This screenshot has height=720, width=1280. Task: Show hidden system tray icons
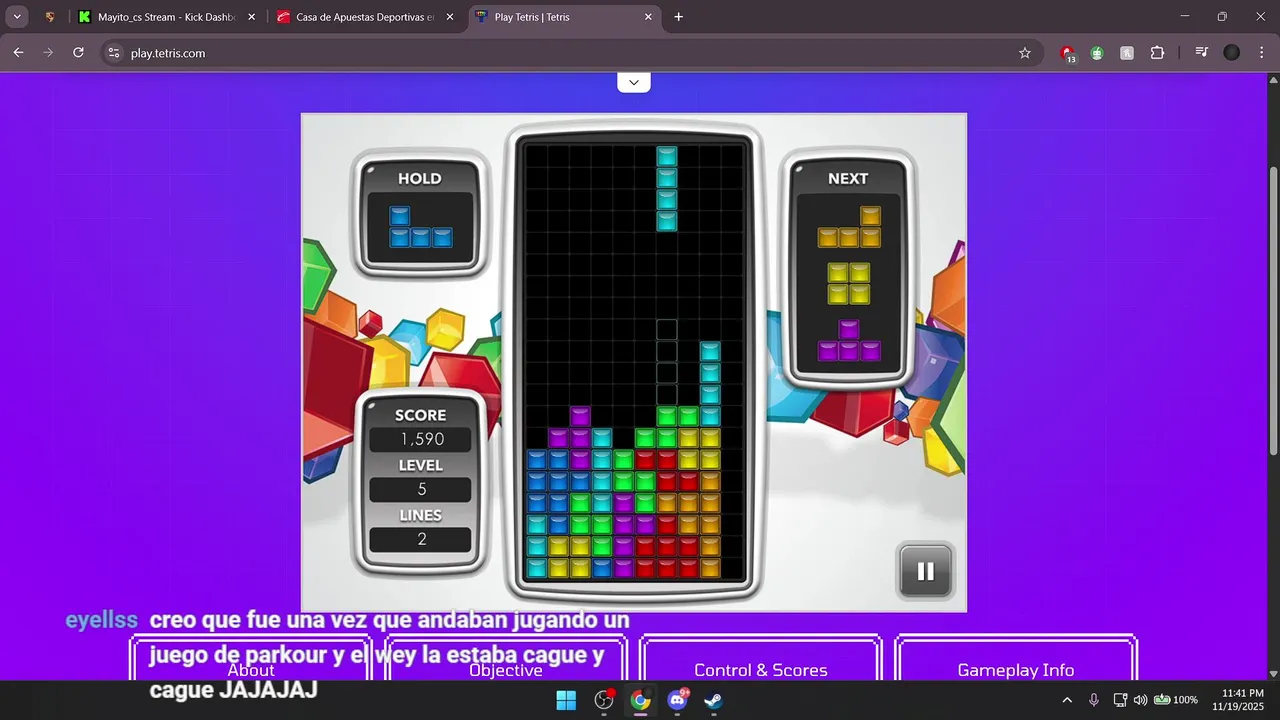[x=1067, y=700]
